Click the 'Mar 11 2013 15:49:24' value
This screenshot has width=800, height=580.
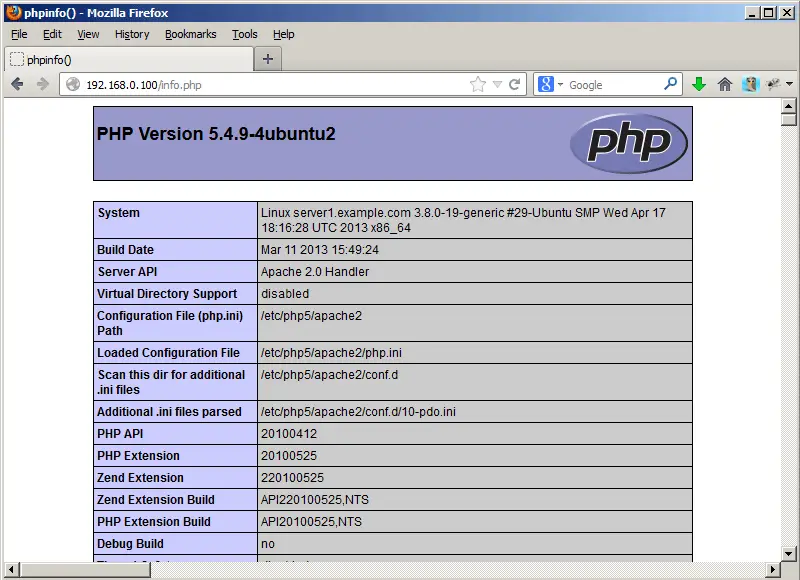[320, 249]
